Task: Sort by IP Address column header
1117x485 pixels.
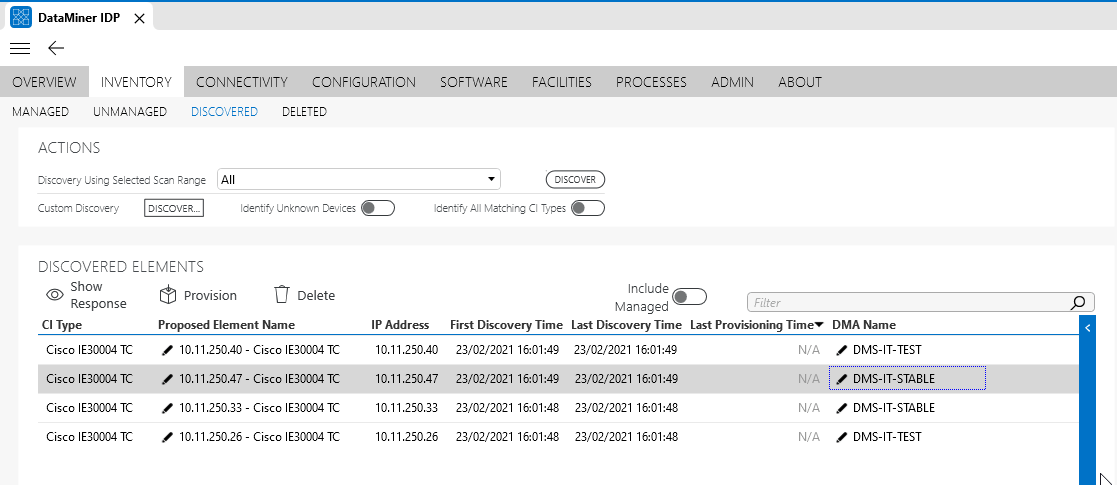Action: [400, 325]
